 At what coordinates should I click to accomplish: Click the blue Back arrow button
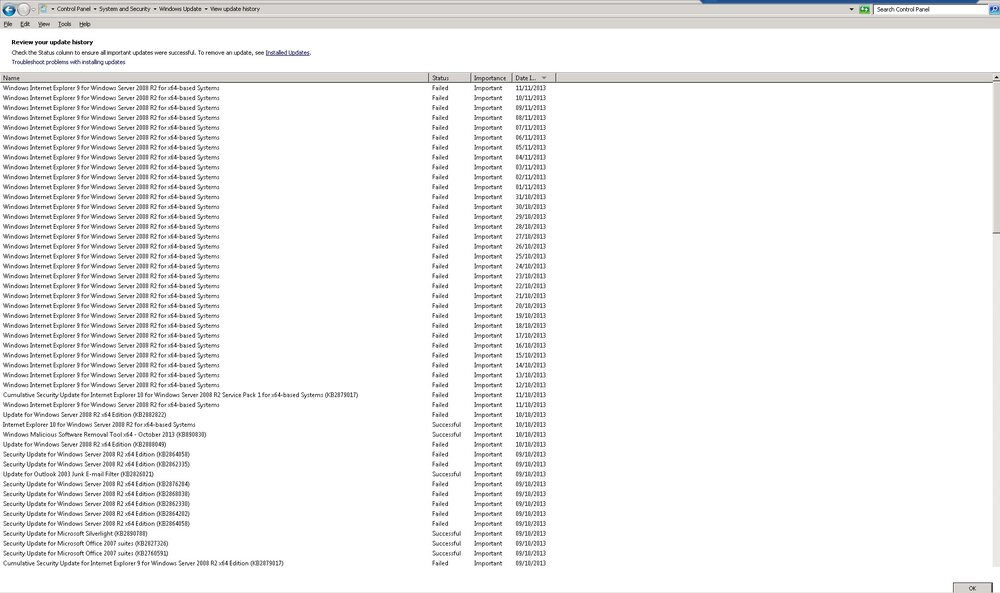coord(9,9)
